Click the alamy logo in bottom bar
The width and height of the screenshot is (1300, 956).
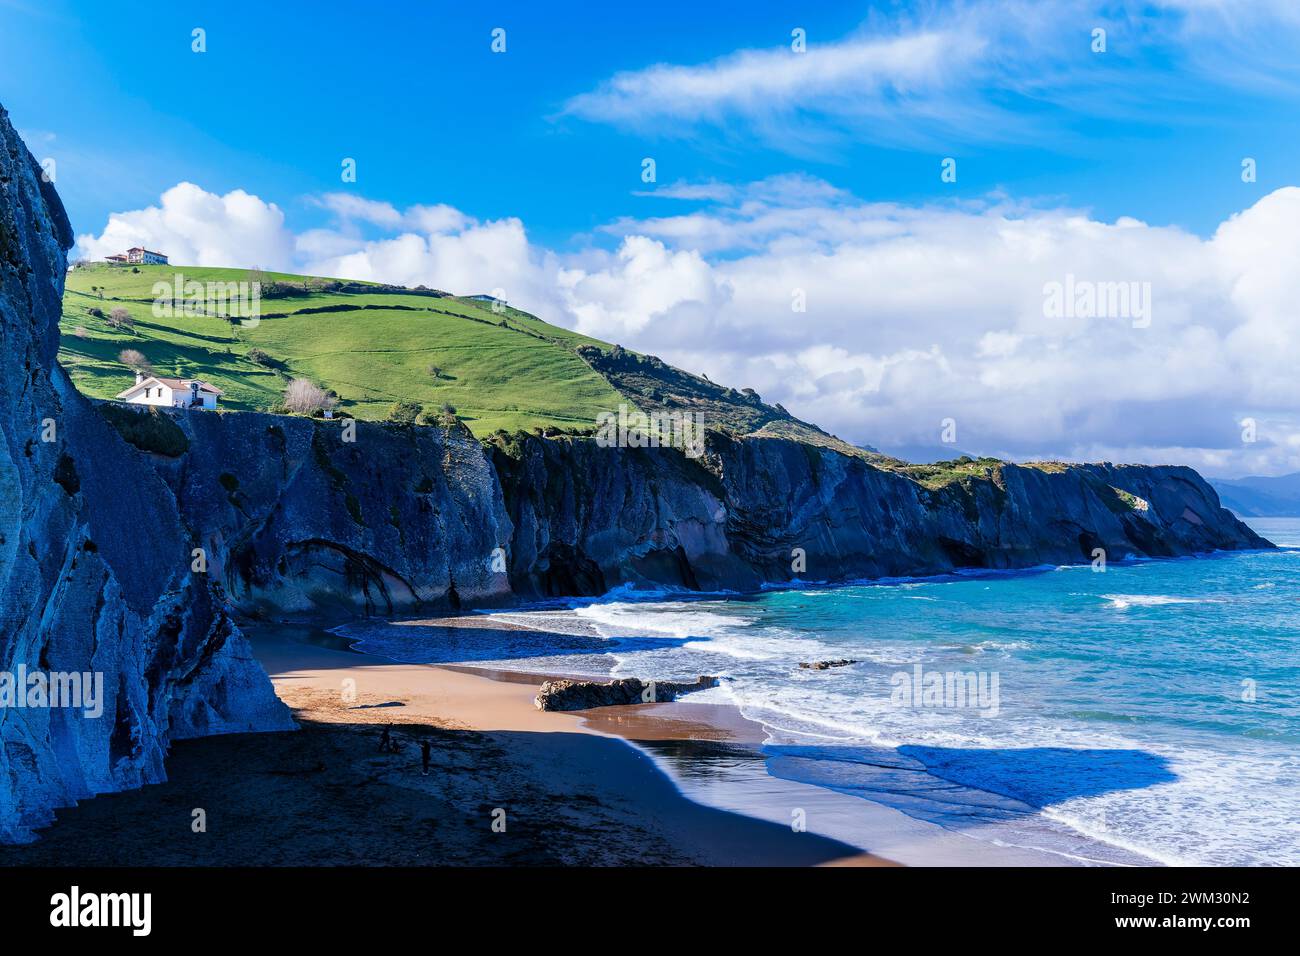tap(101, 911)
